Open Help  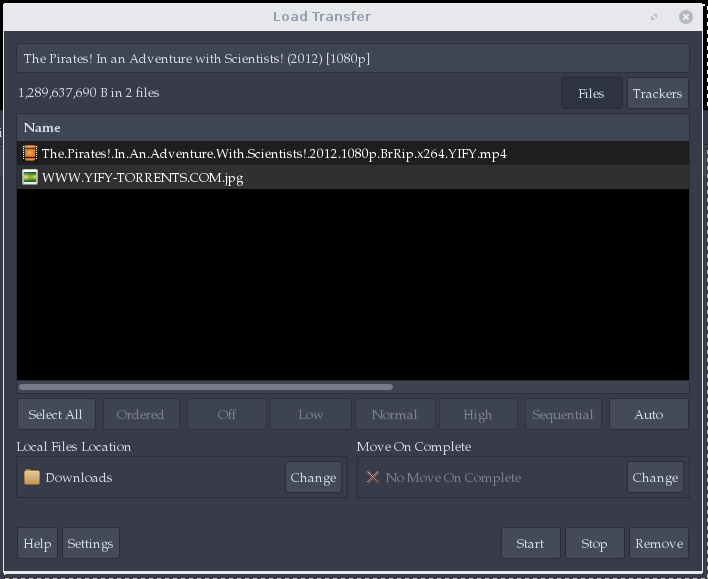37,543
